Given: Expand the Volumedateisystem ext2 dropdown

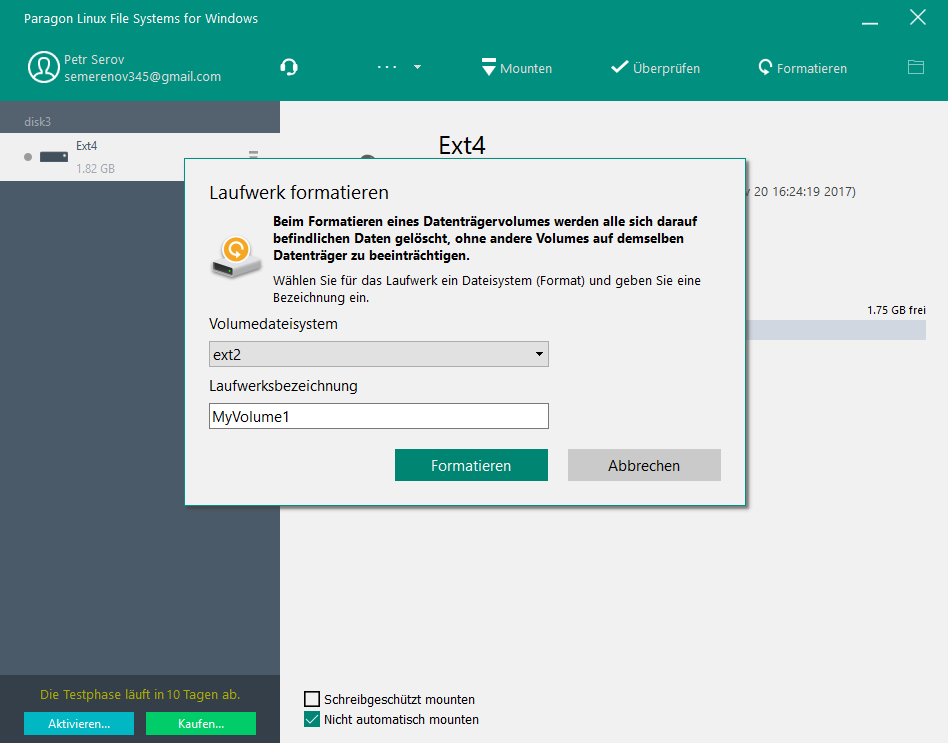Looking at the screenshot, I should point(378,354).
